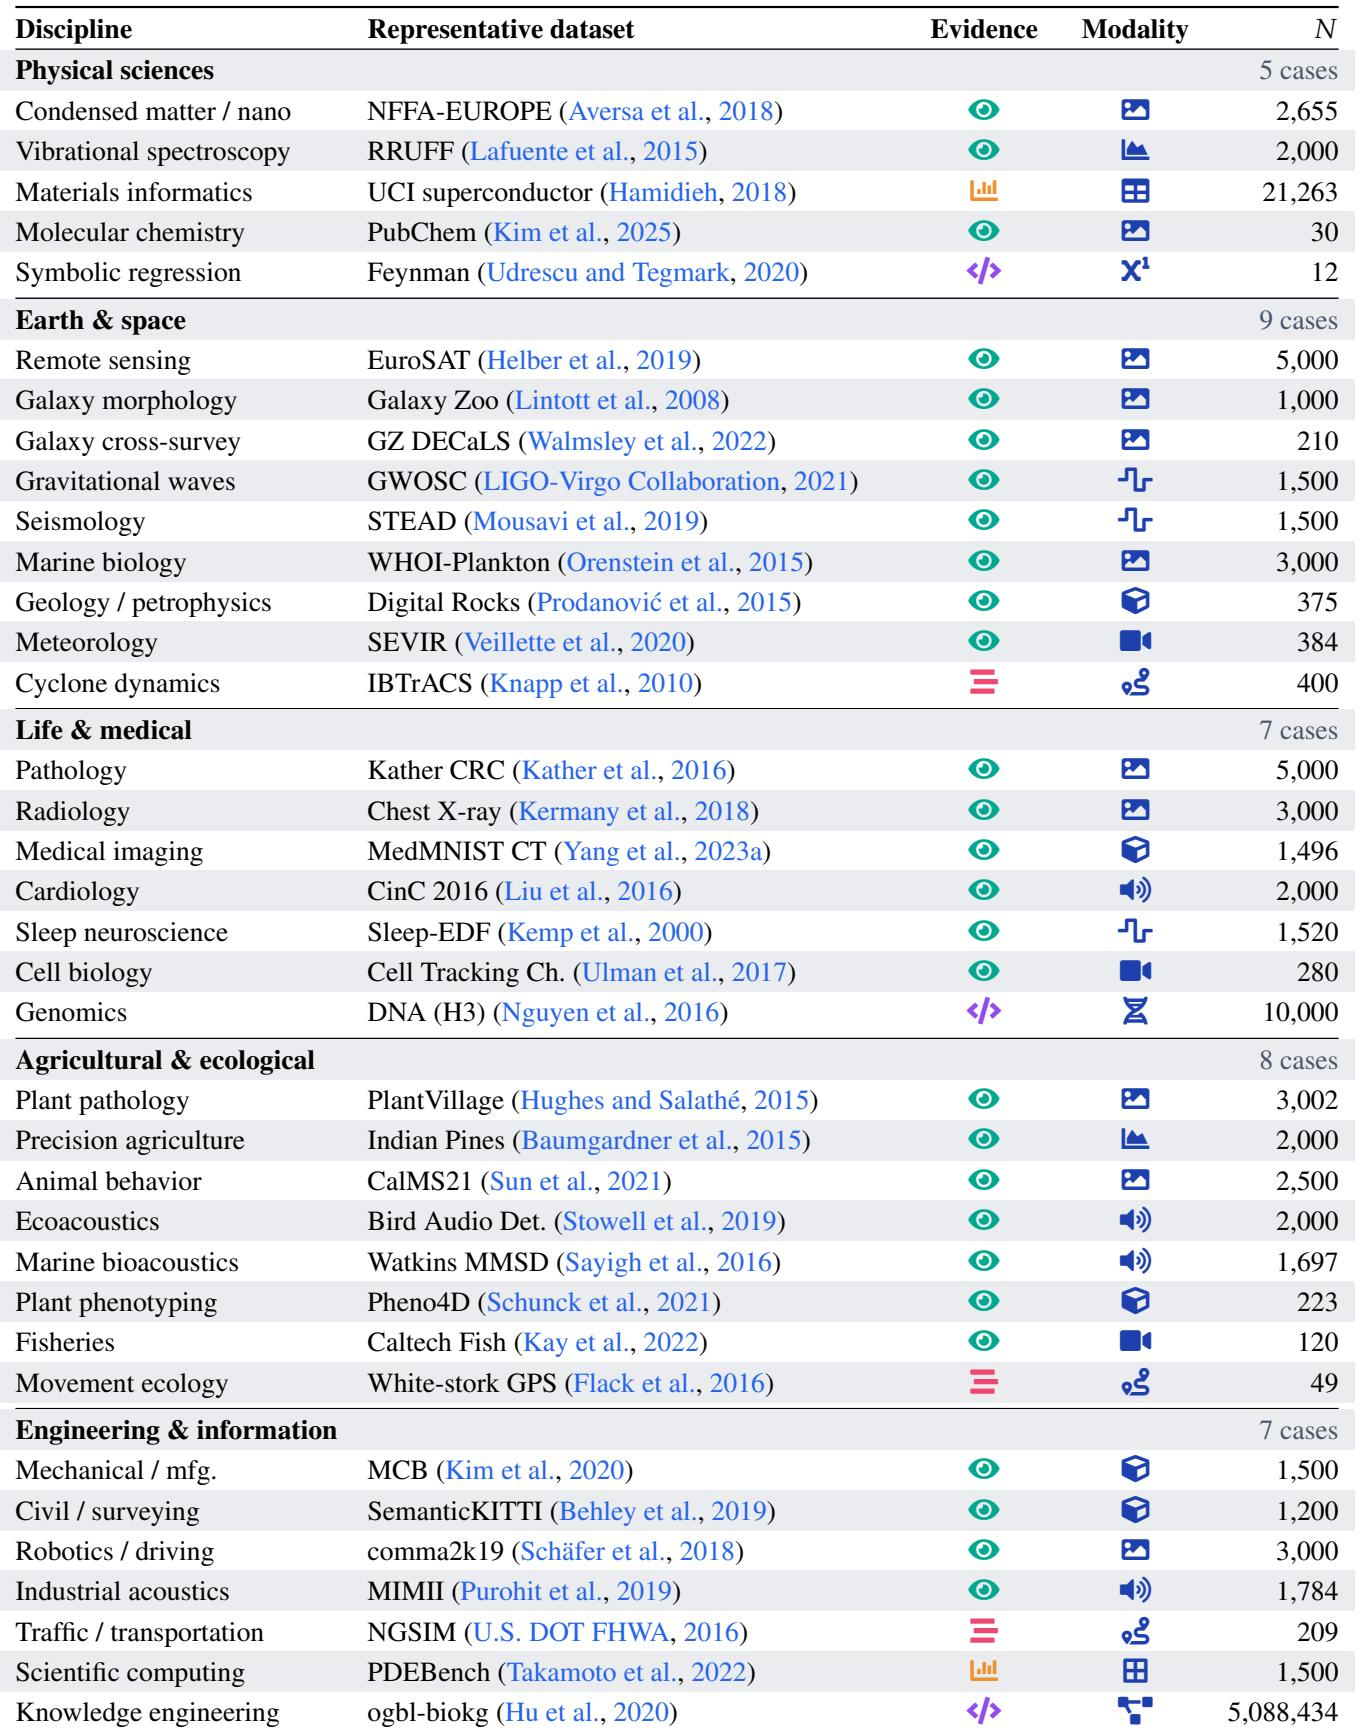The height and width of the screenshot is (1731, 1356).
Task: Click the area-chart modality icon for RRUFF
Action: [1135, 150]
